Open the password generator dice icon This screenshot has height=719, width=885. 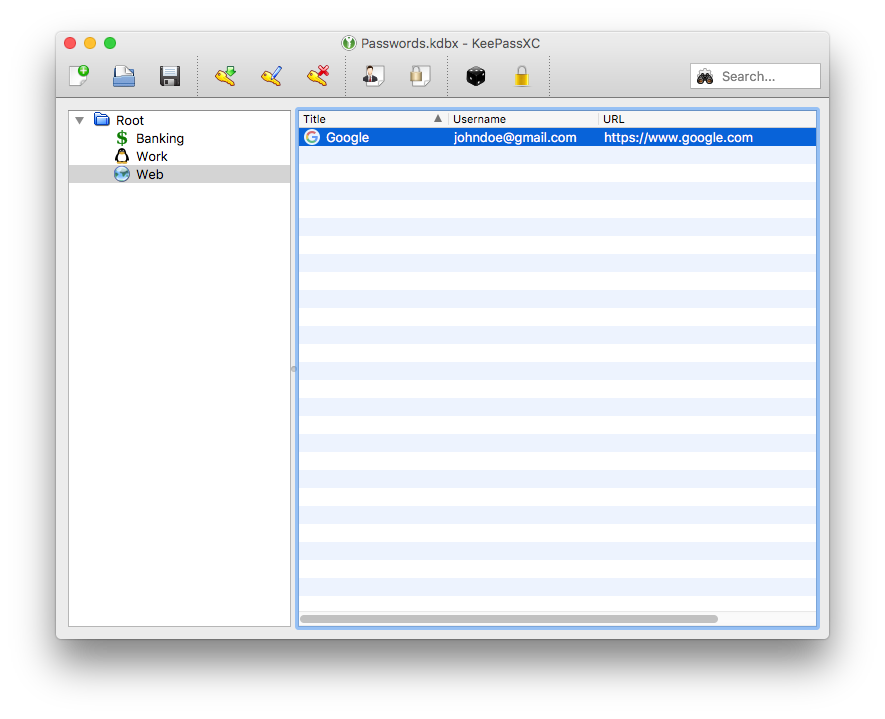click(476, 76)
